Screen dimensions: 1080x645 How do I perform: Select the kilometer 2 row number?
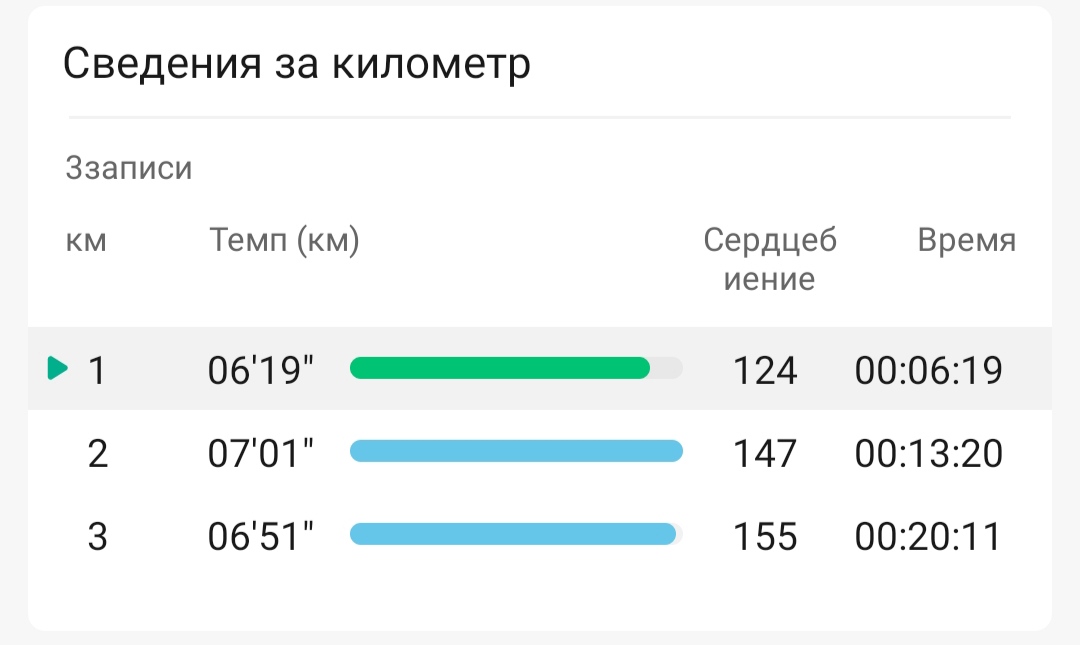pos(98,453)
